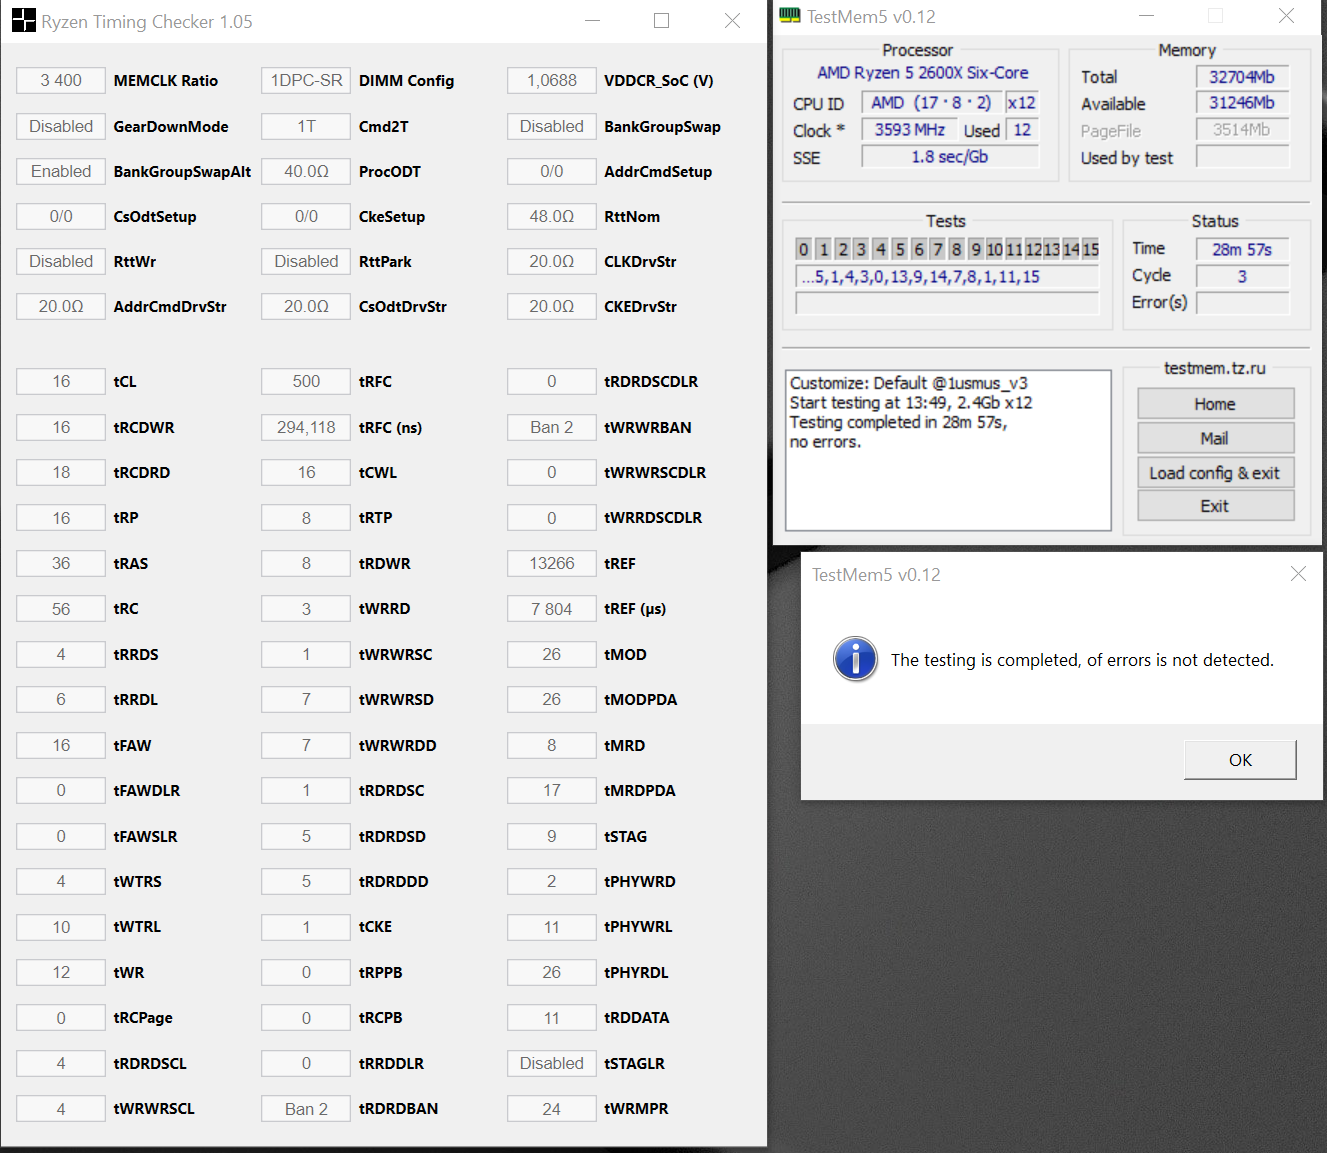Click the tWR value 12 field
This screenshot has height=1153, width=1327.
tap(61, 972)
